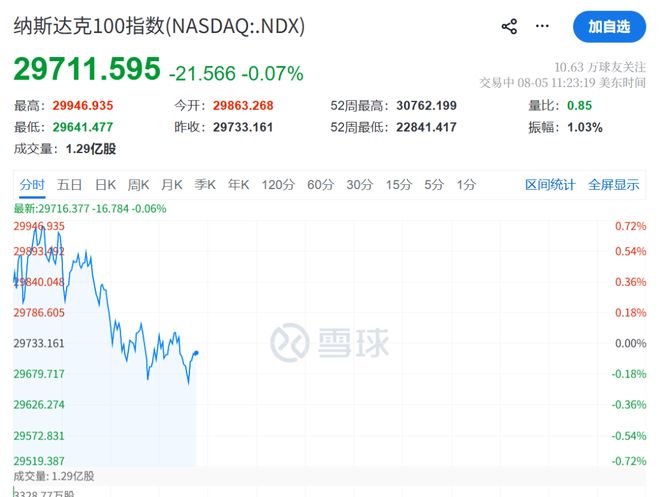Open 区间统计 range statistics
Screen dimensions: 660x497
(550, 185)
